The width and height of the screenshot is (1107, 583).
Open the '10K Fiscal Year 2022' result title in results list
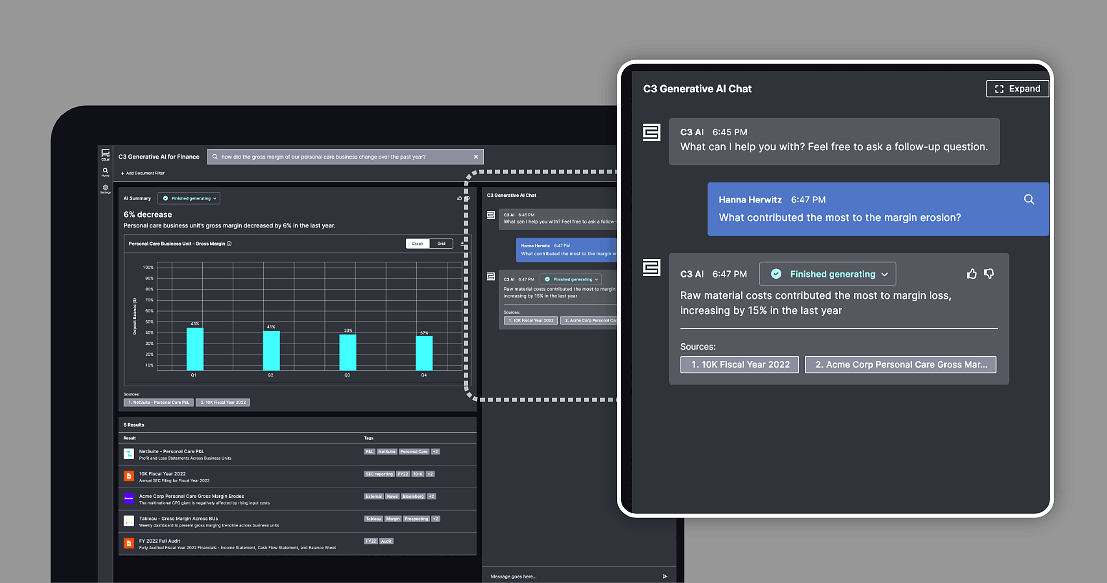[x=162, y=474]
